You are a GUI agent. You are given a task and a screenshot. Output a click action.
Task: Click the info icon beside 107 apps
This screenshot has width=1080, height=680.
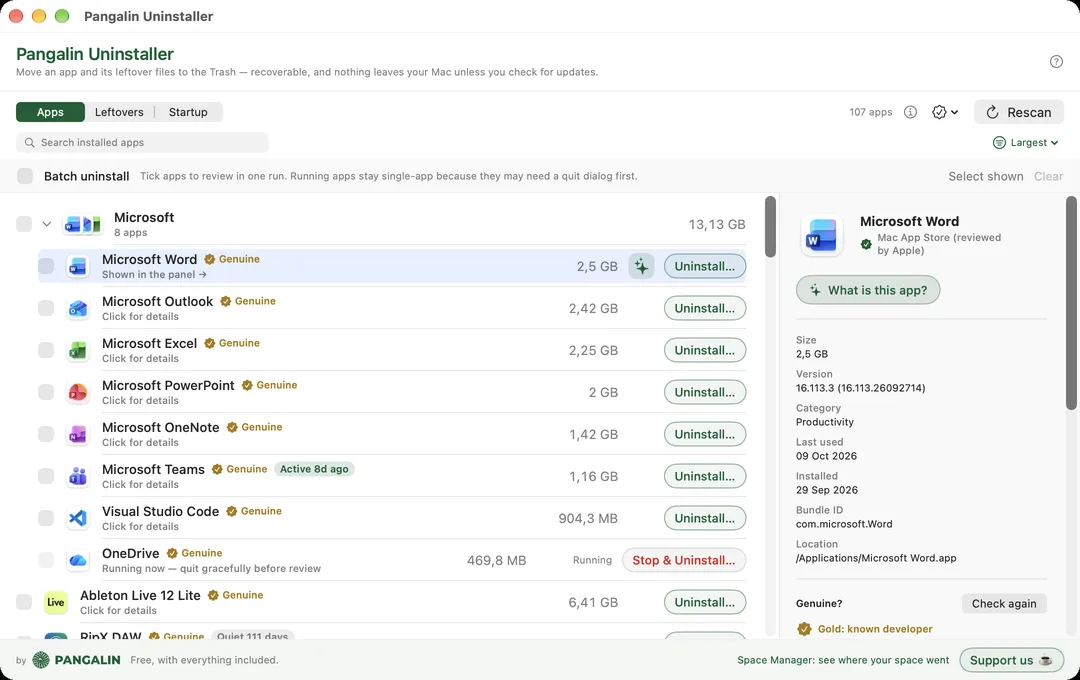point(910,112)
